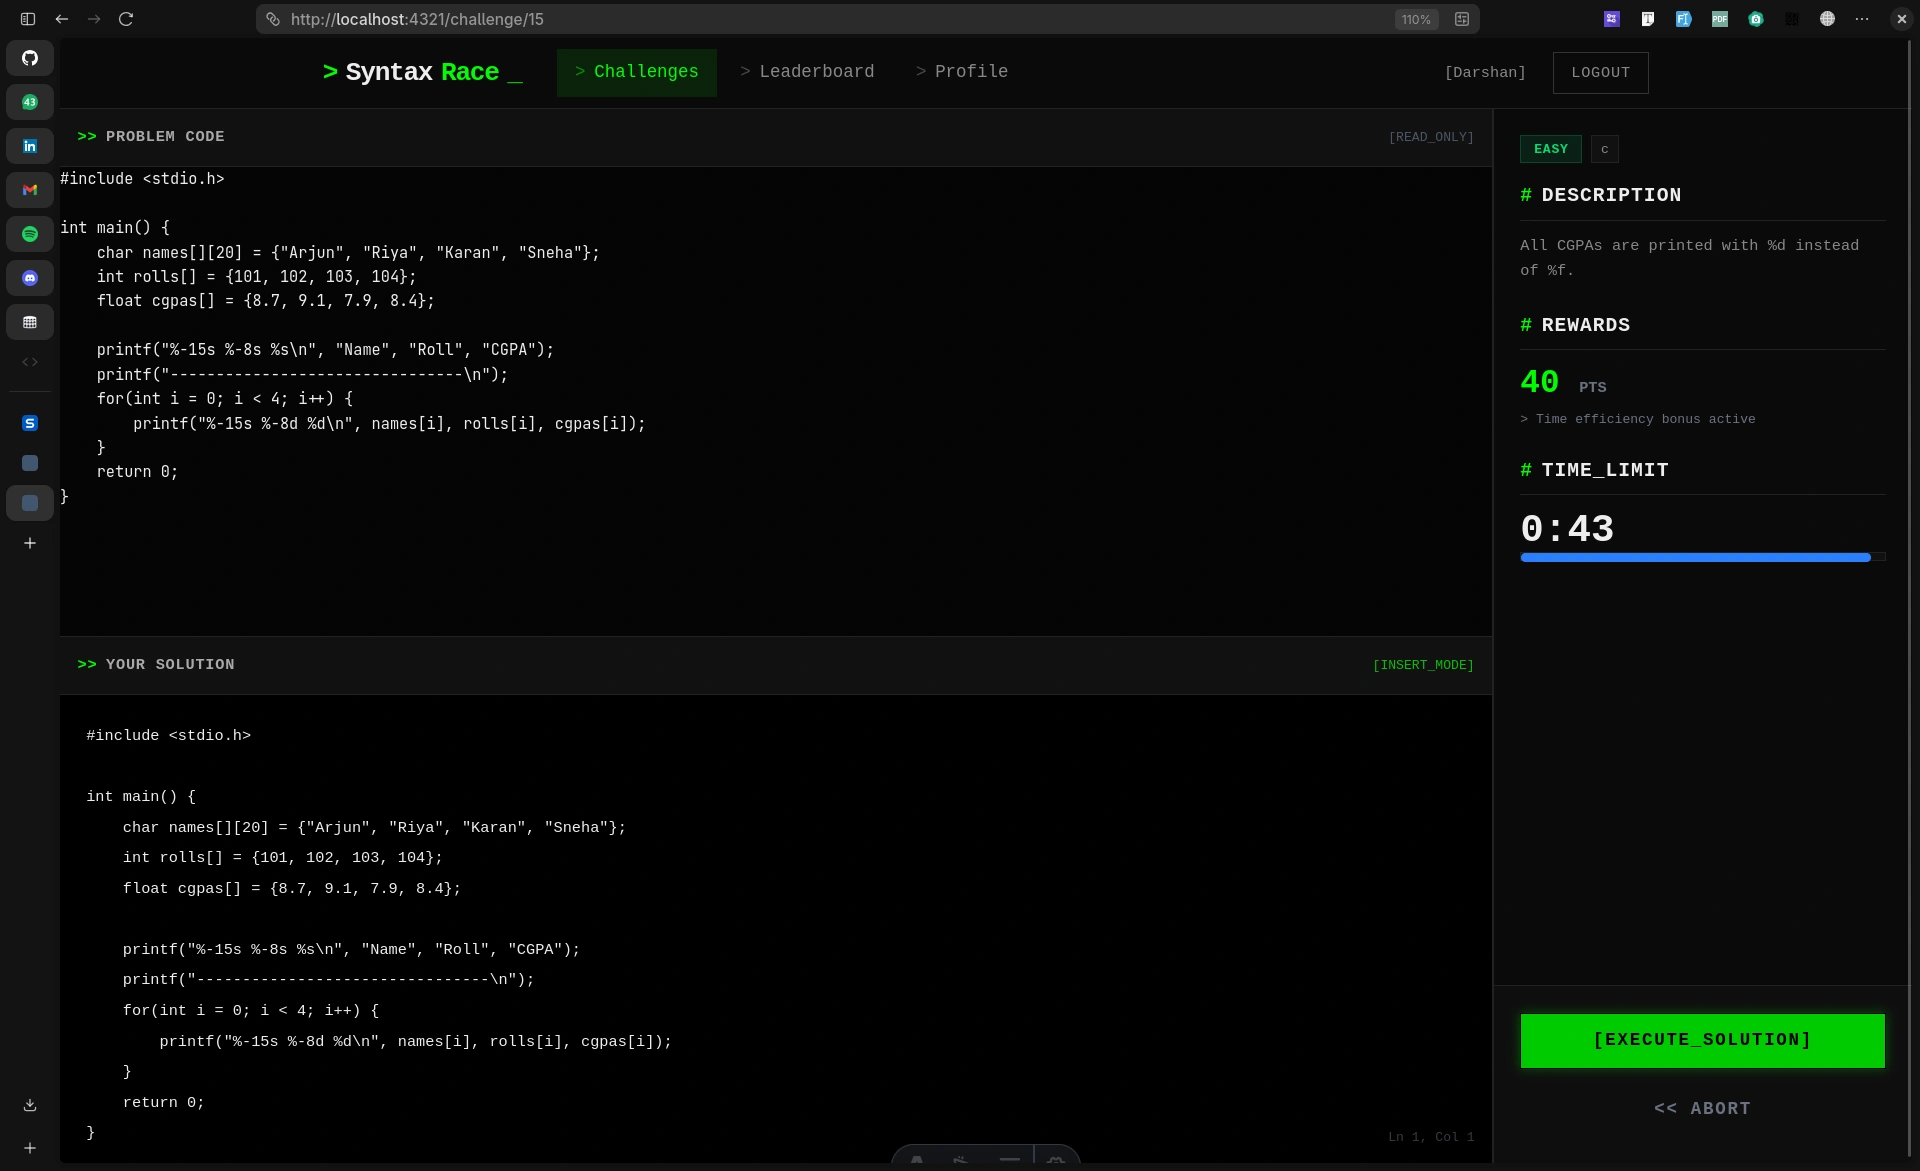Click the green camera screenshot extension icon

pos(1756,19)
